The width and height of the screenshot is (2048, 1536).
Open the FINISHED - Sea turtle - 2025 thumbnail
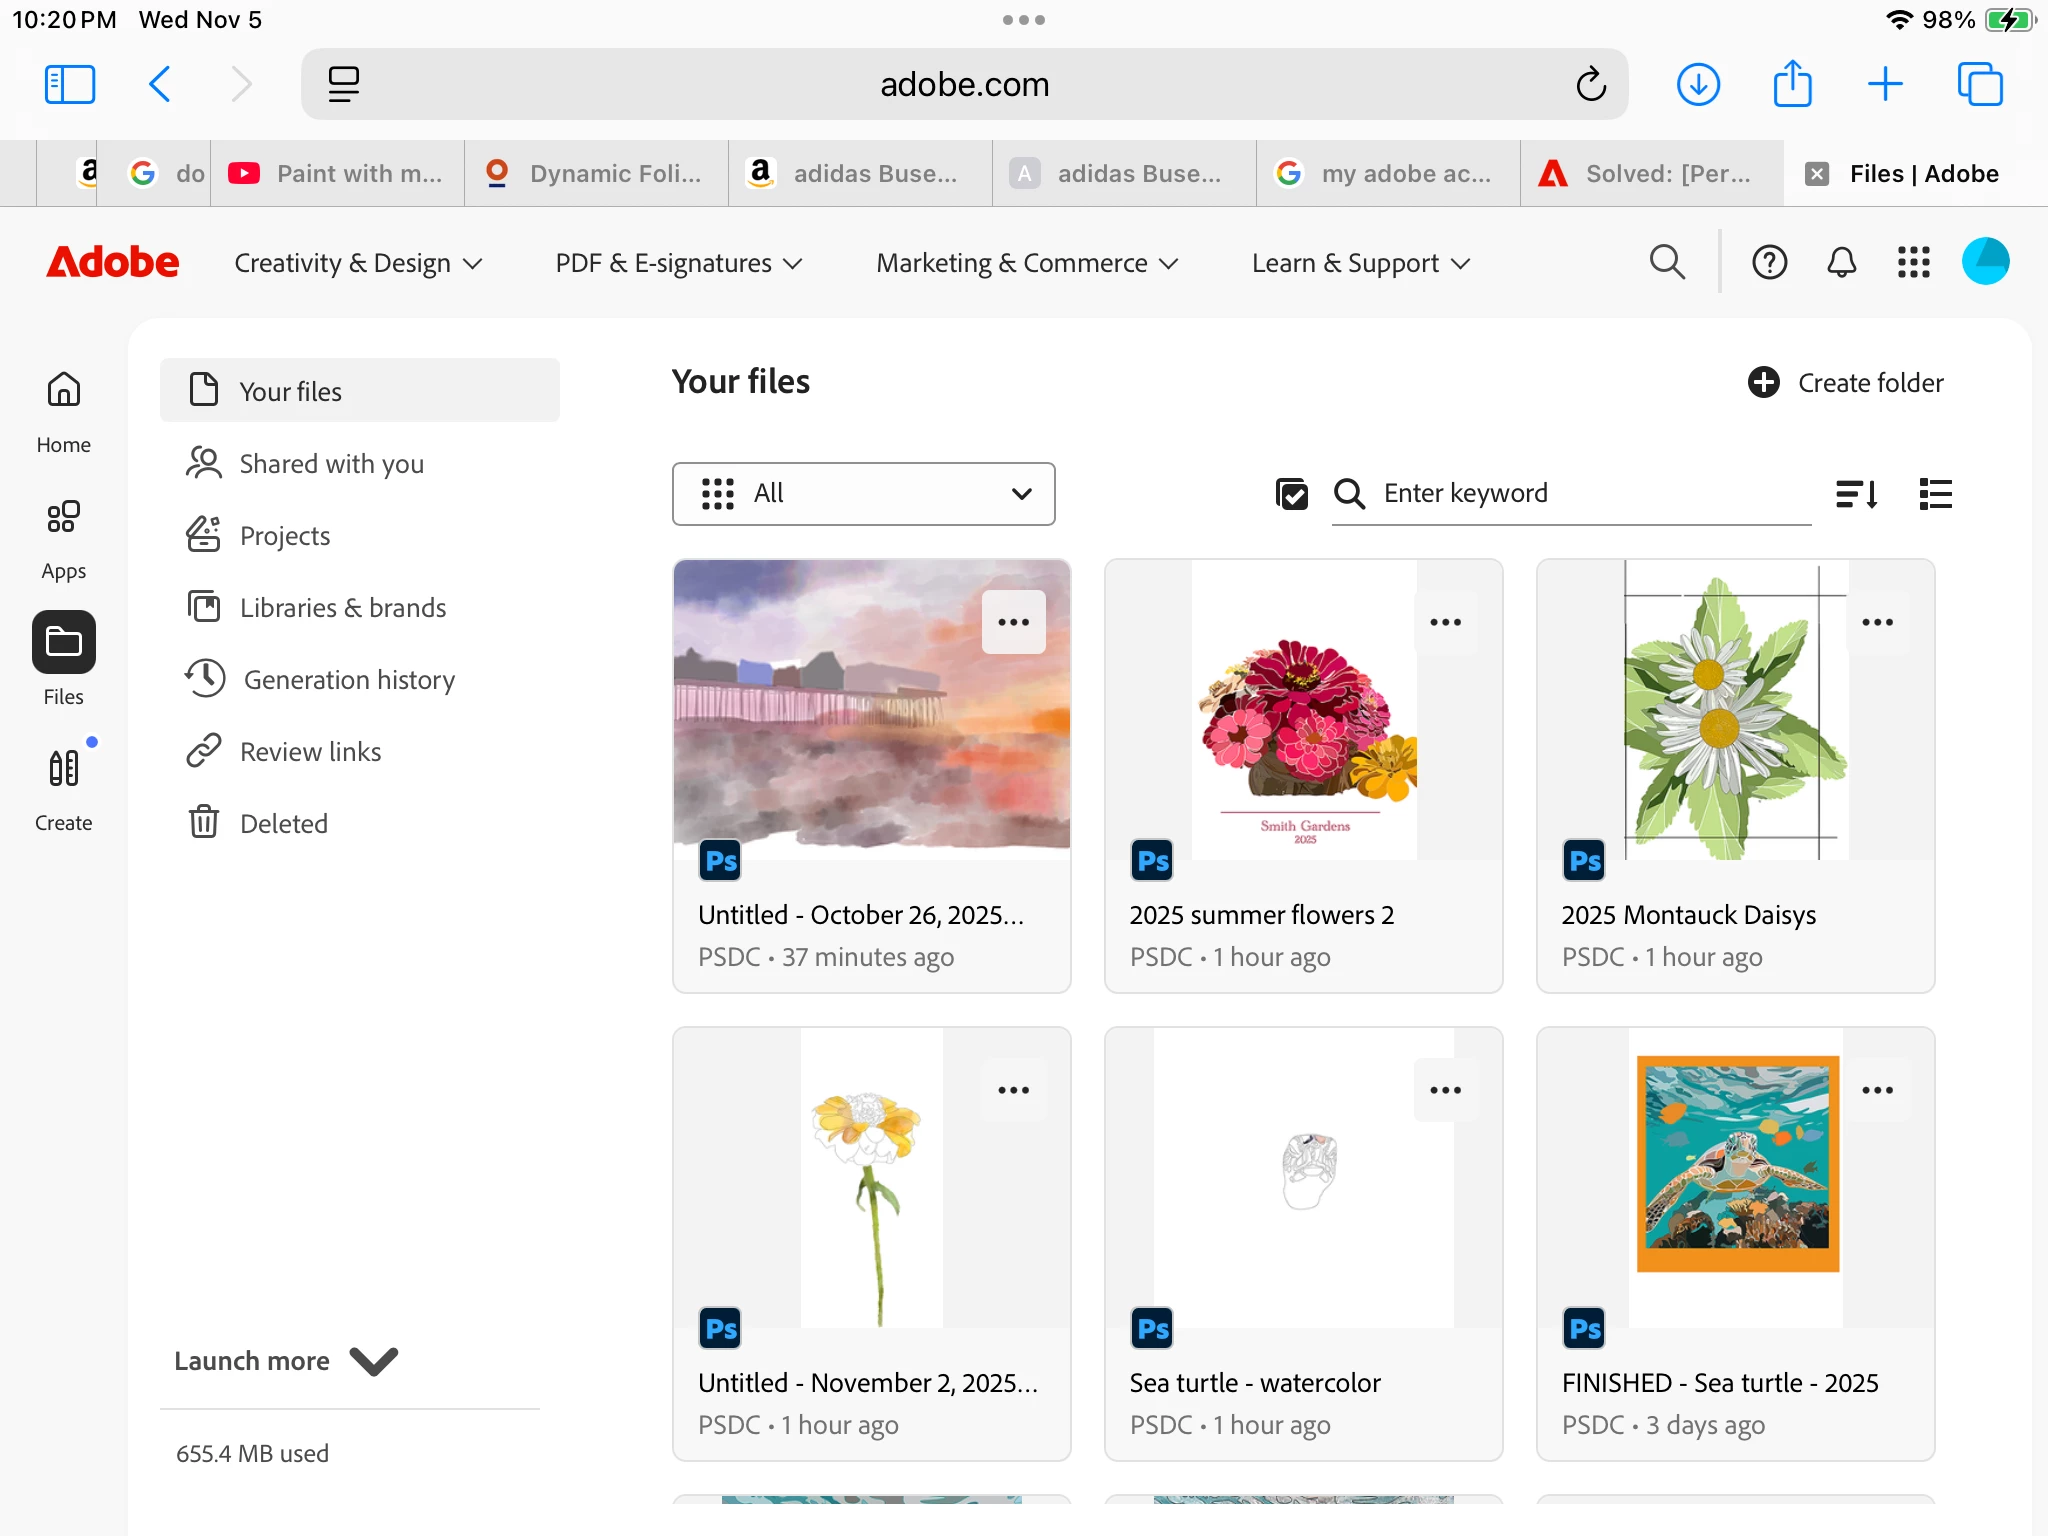tap(1736, 1165)
